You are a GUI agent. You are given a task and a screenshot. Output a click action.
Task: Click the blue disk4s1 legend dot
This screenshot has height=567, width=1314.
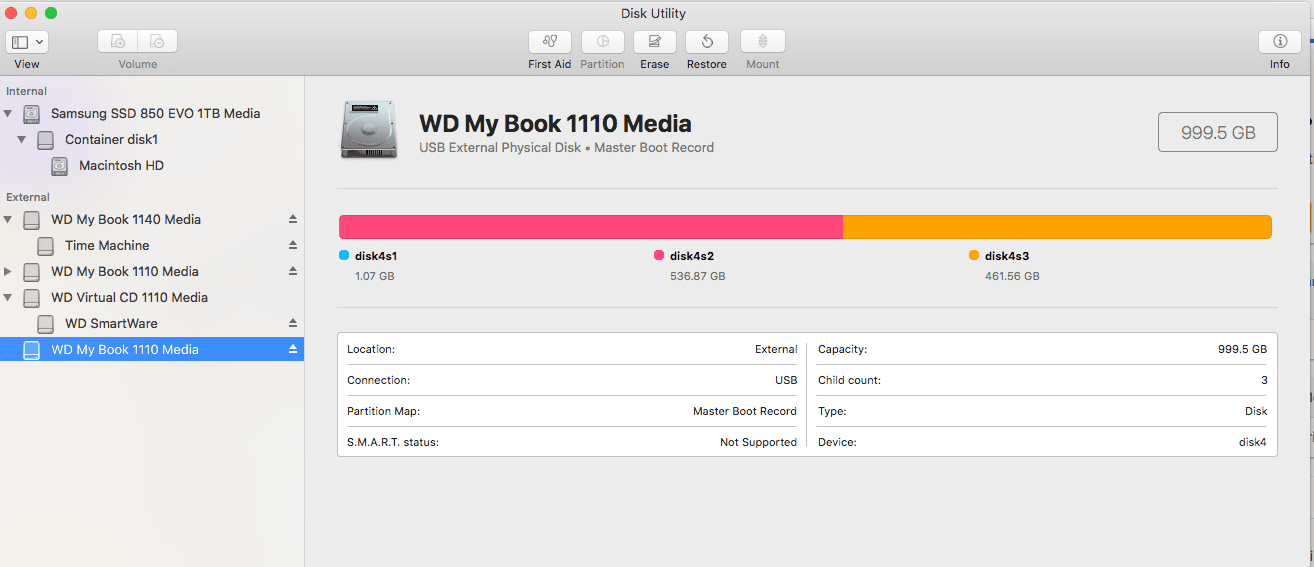pyautogui.click(x=344, y=256)
